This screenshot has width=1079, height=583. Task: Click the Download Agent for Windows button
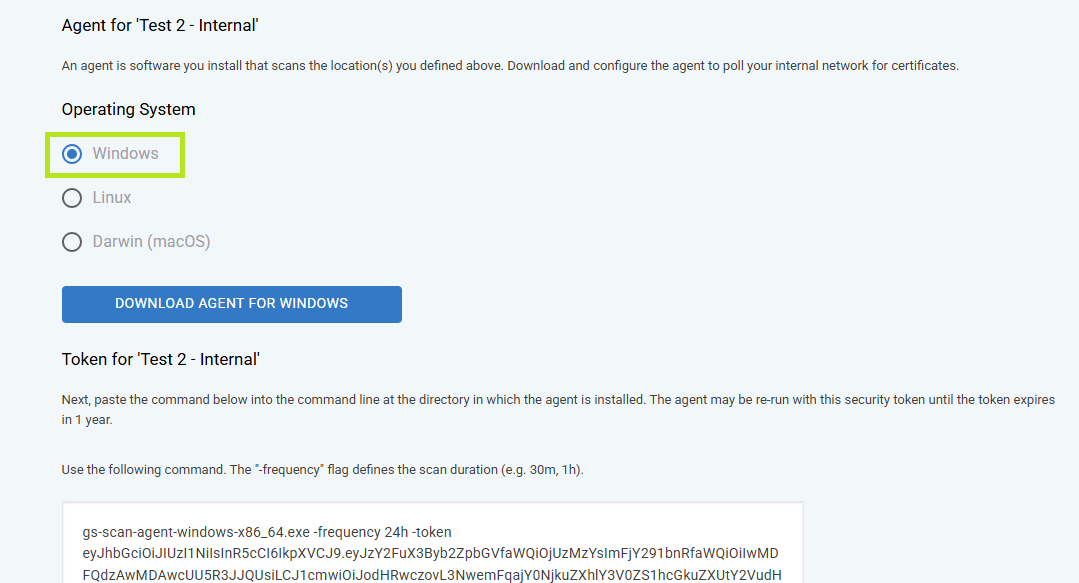click(x=232, y=304)
